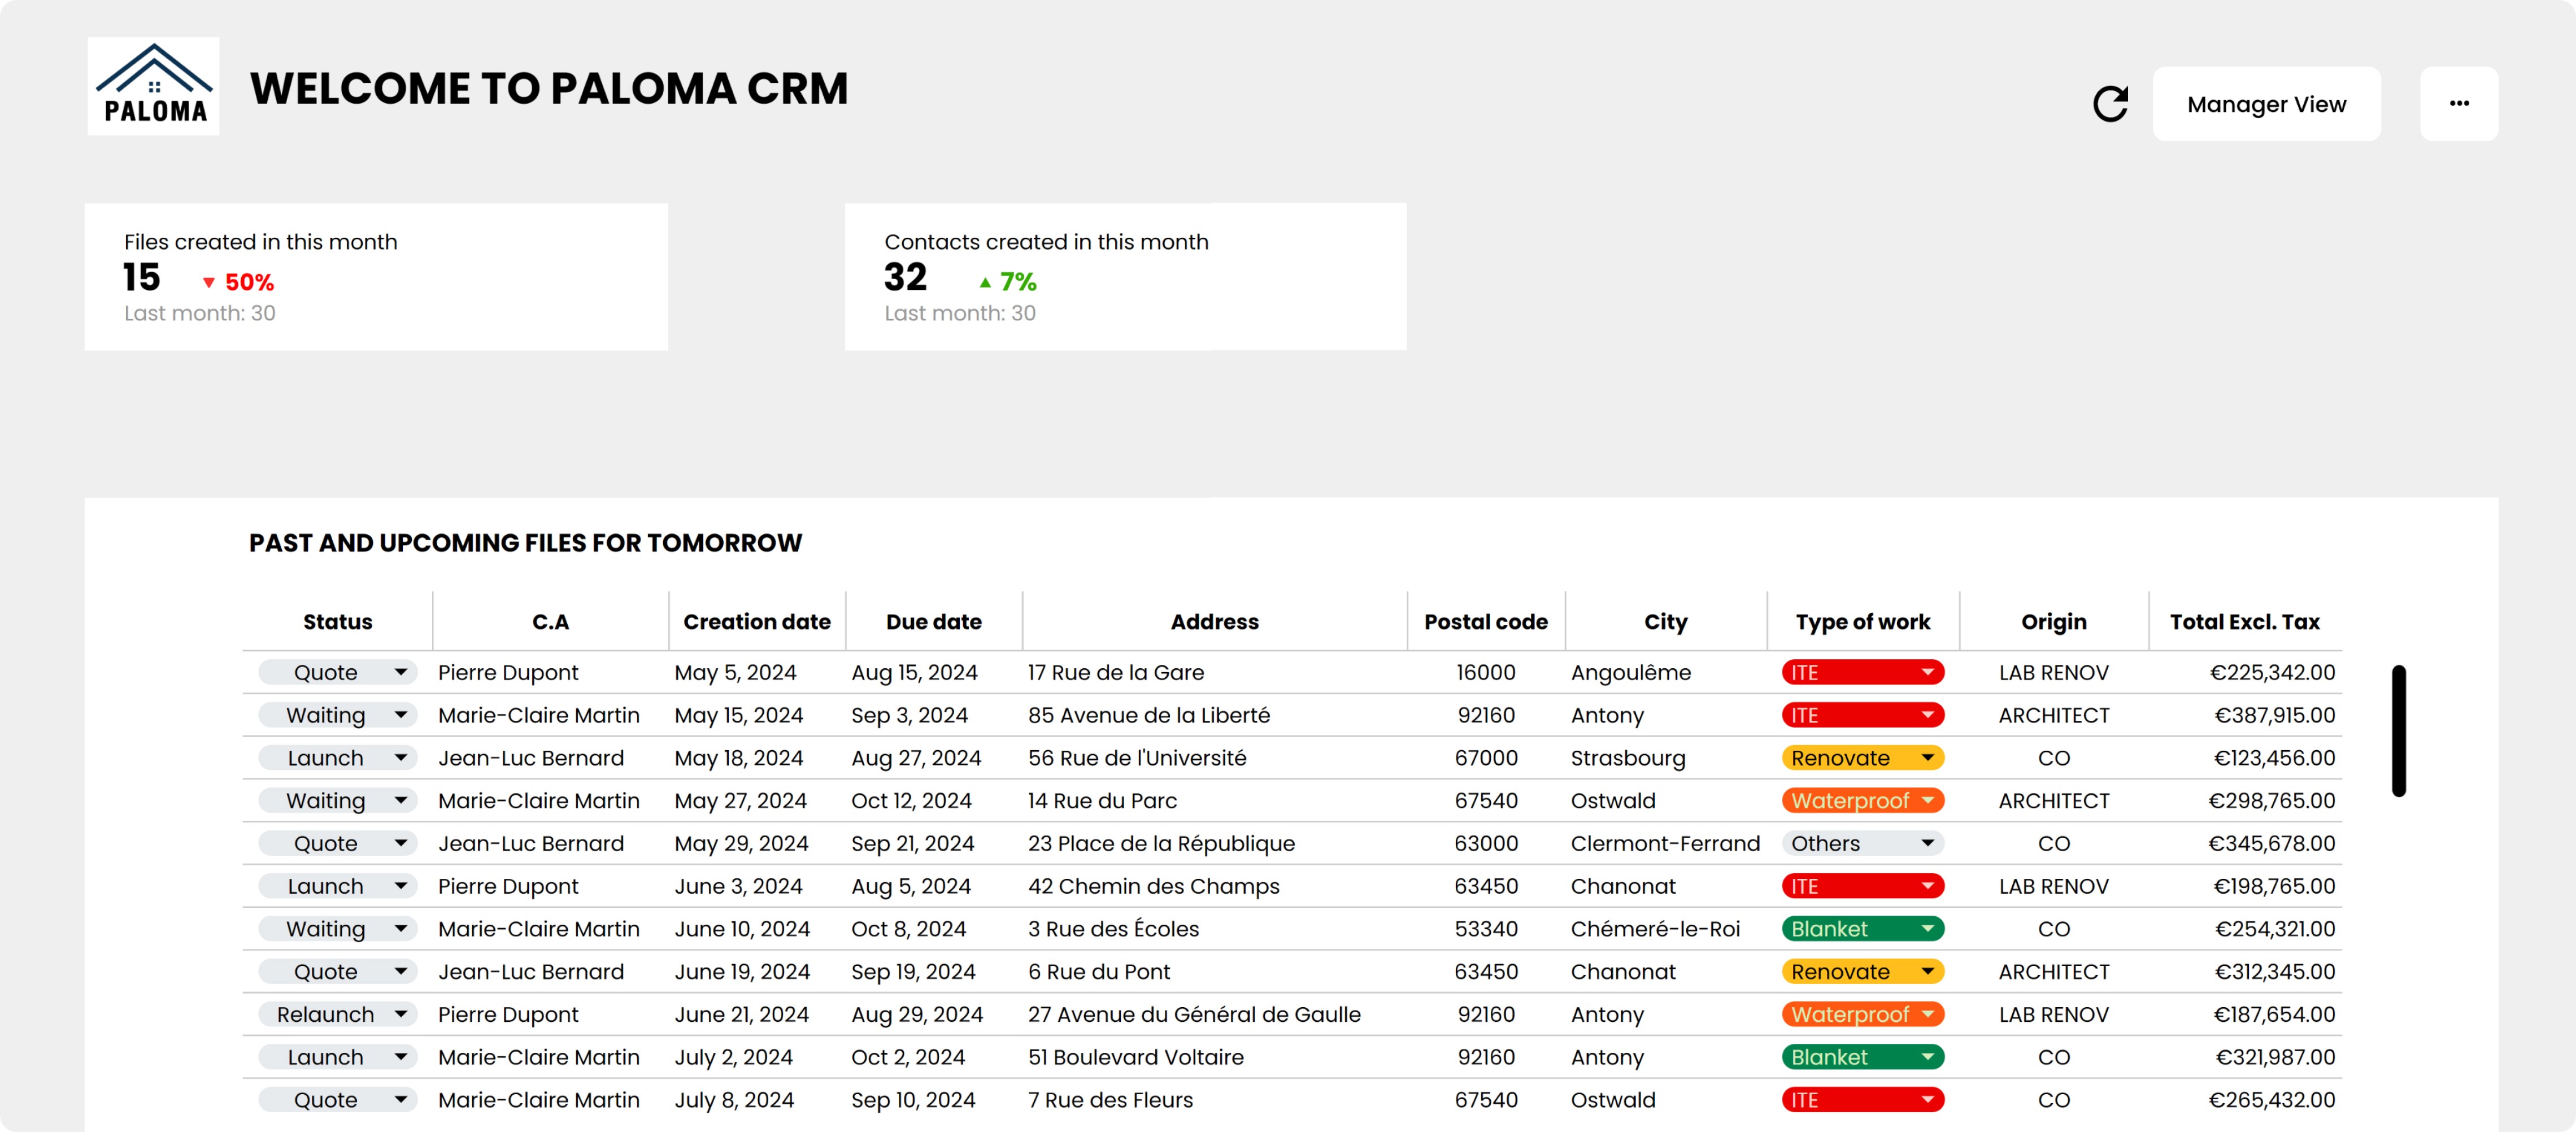Screen dimensions: 2576x1132
Task: Click the green up-trend arrow beside 7%
Action: pos(985,283)
